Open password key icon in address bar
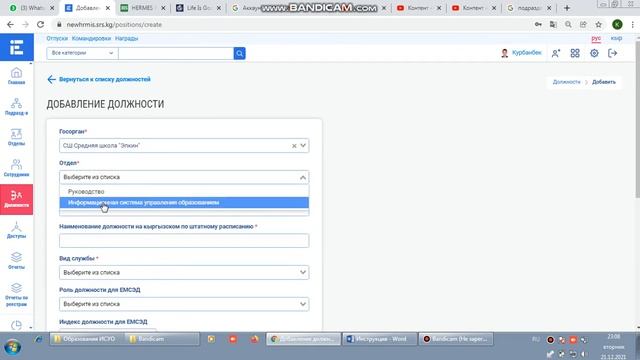The width and height of the screenshot is (640, 360). coord(538,24)
